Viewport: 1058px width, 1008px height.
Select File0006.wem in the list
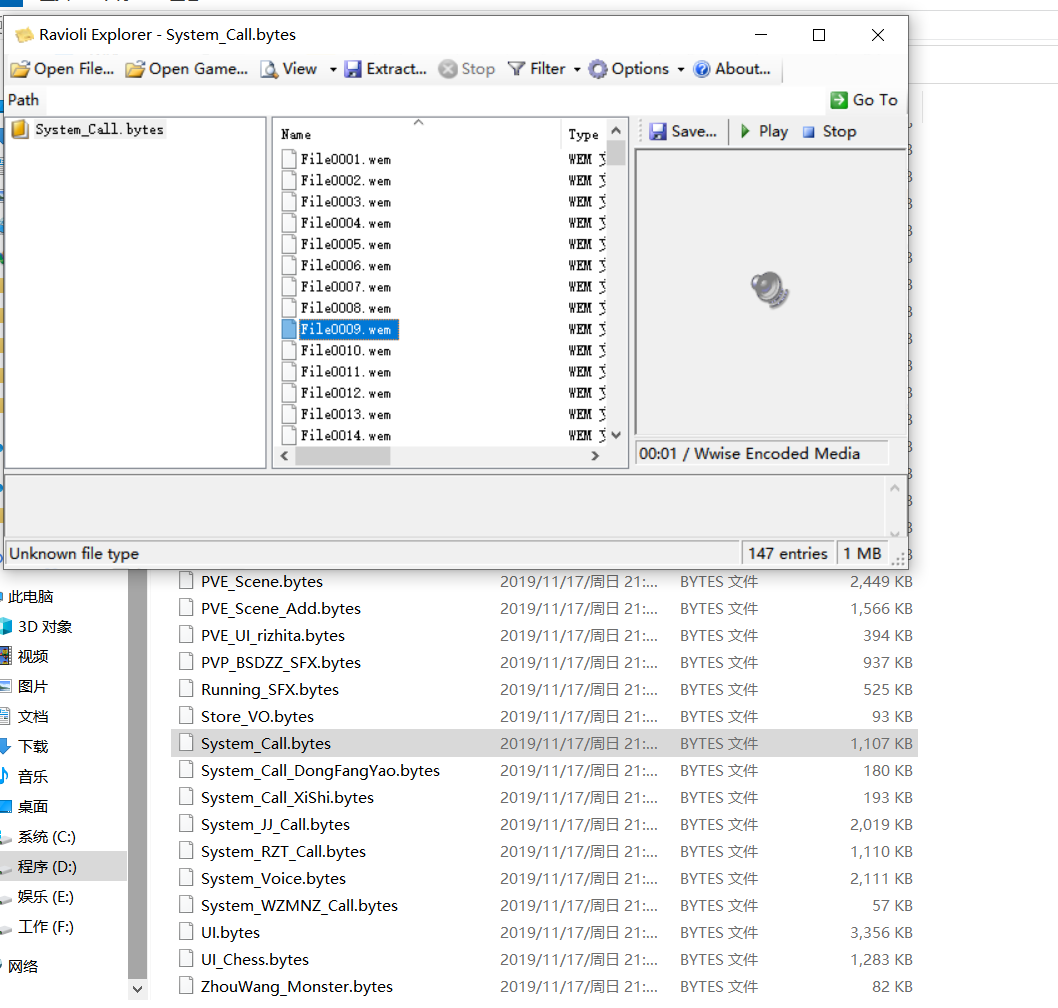(x=337, y=266)
